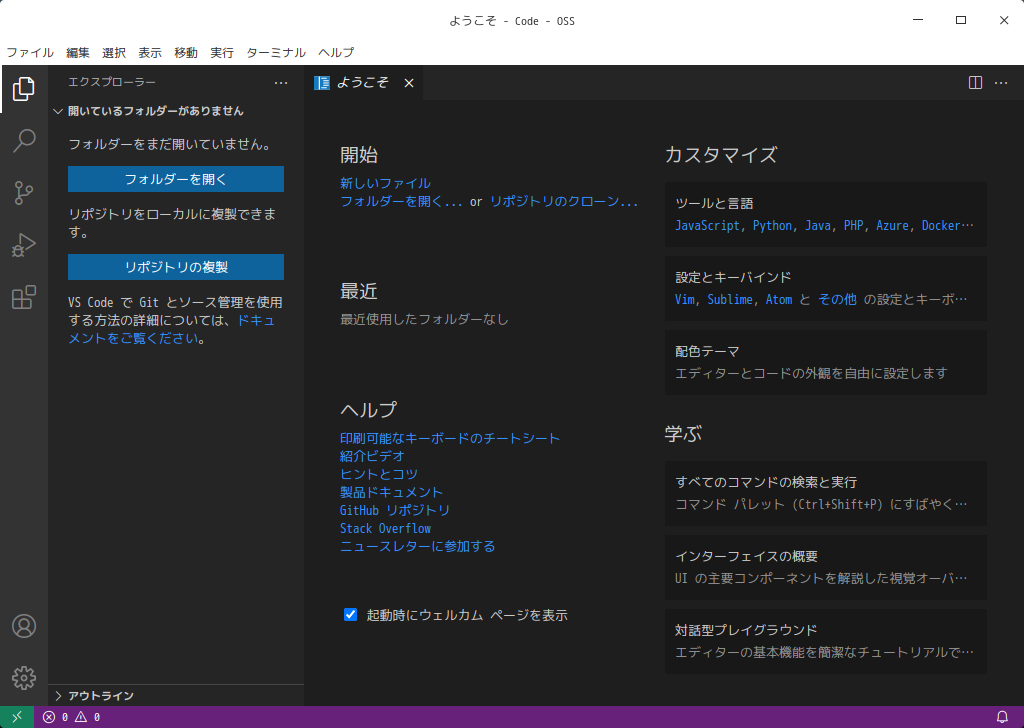
Task: Uncheck 起動時にウェルカム ページを表示
Action: click(351, 614)
